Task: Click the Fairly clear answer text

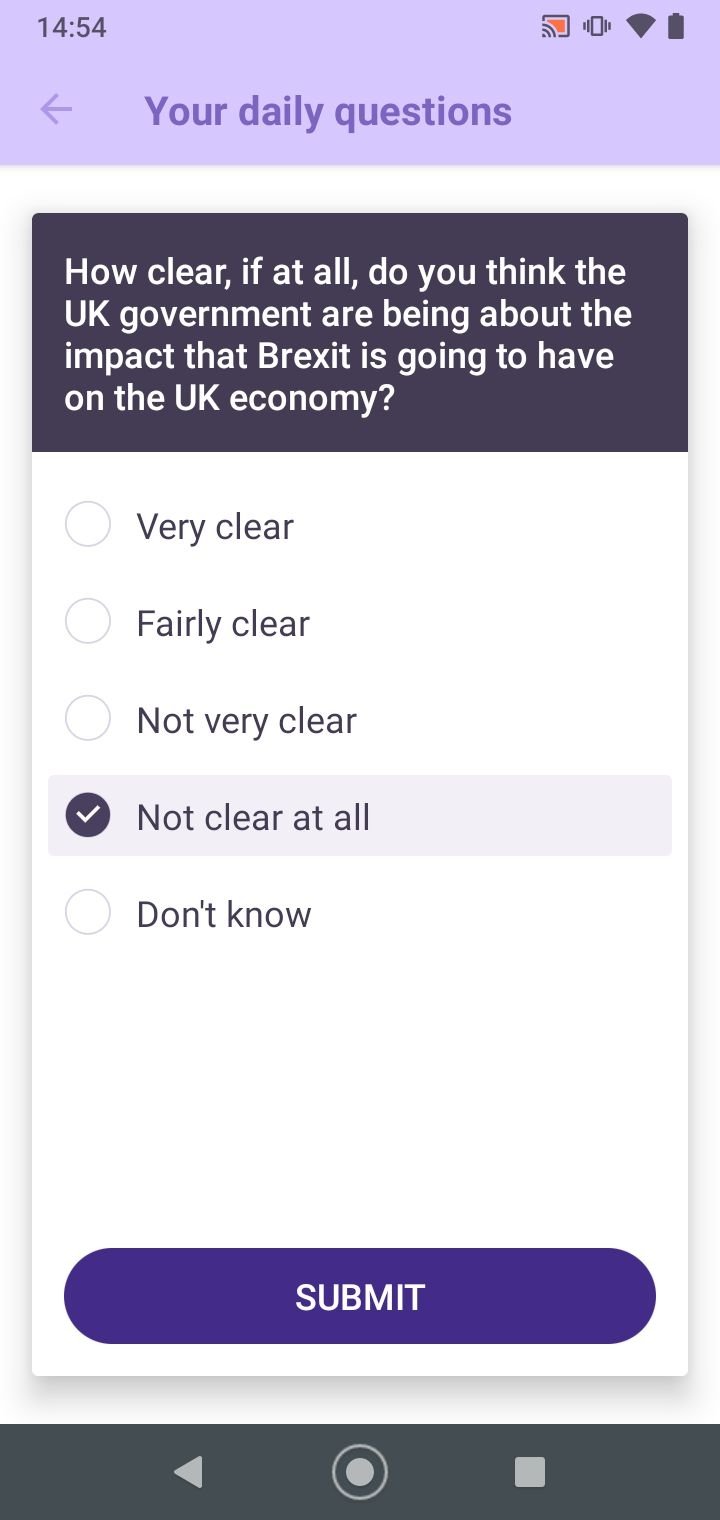Action: point(223,623)
